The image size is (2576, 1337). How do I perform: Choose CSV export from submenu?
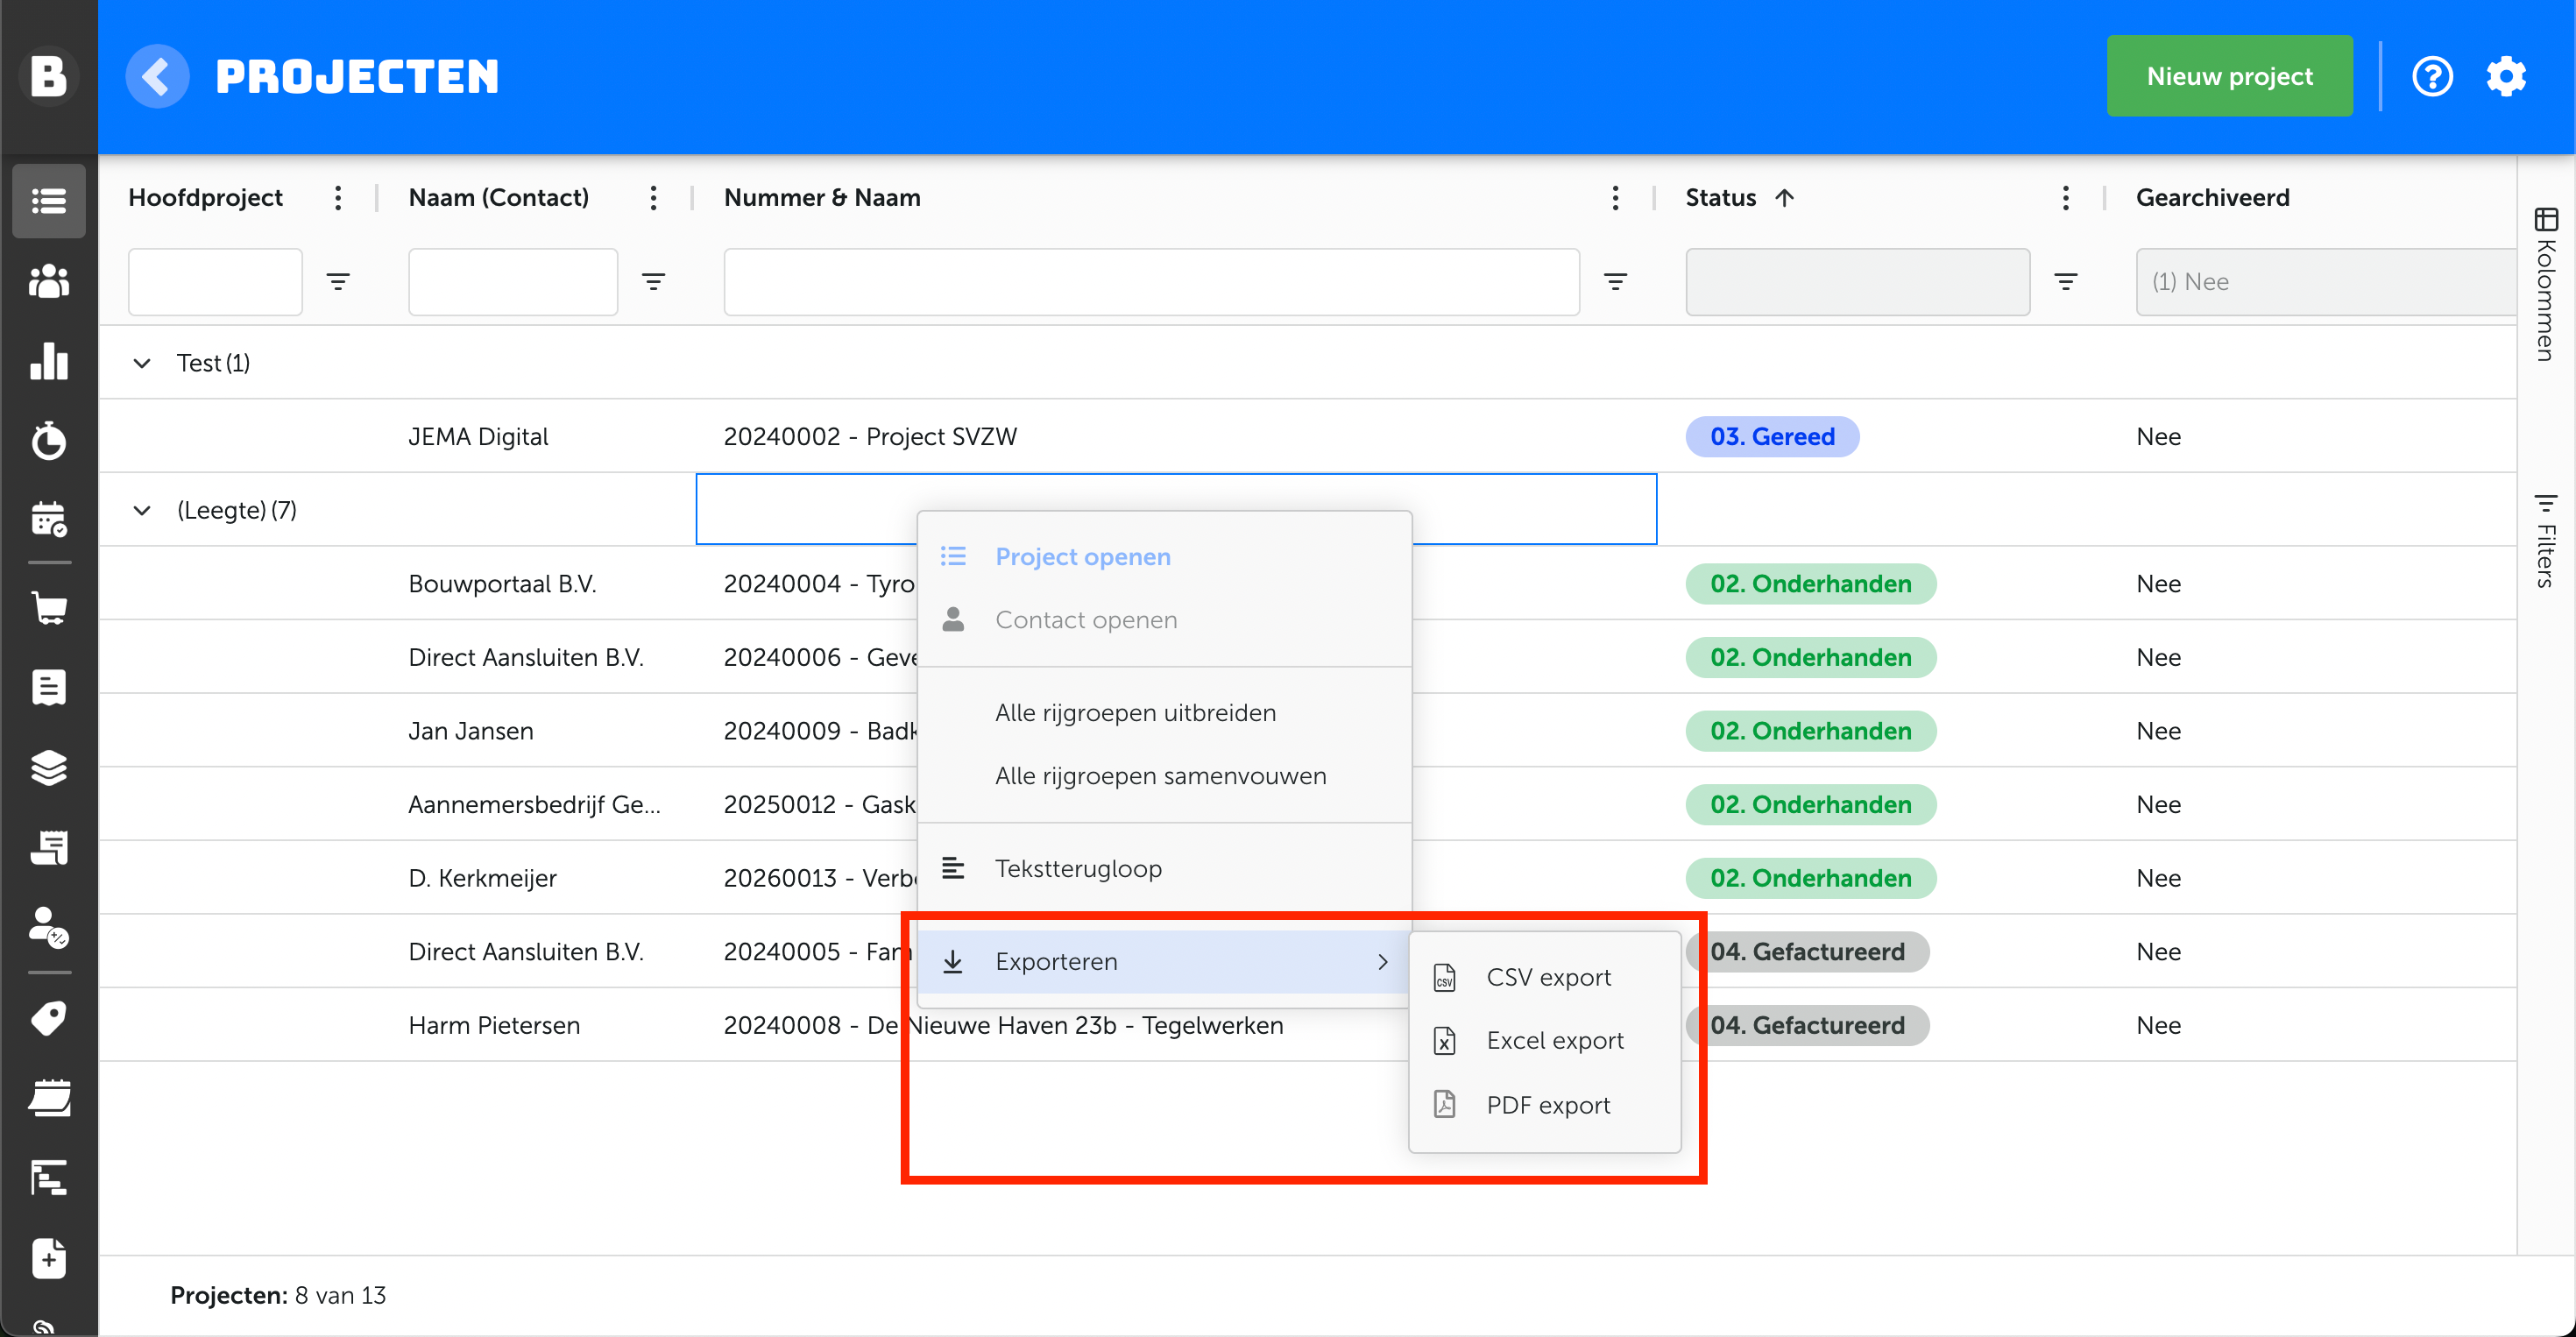pos(1544,978)
